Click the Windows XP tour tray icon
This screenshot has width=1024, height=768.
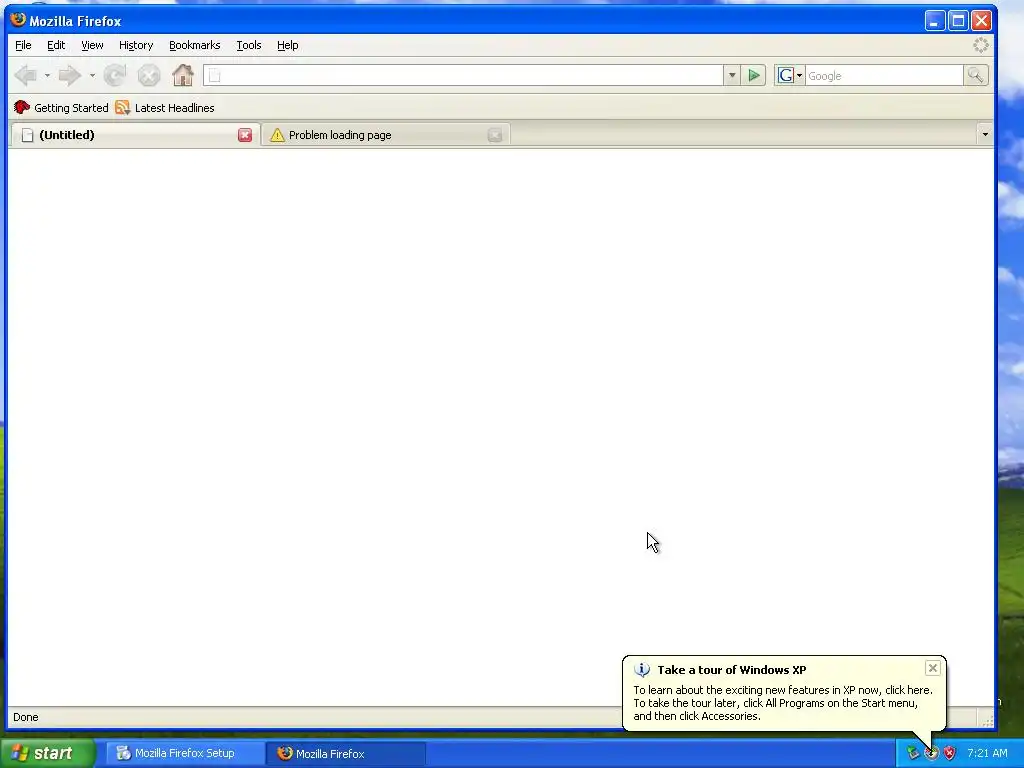[x=931, y=753]
